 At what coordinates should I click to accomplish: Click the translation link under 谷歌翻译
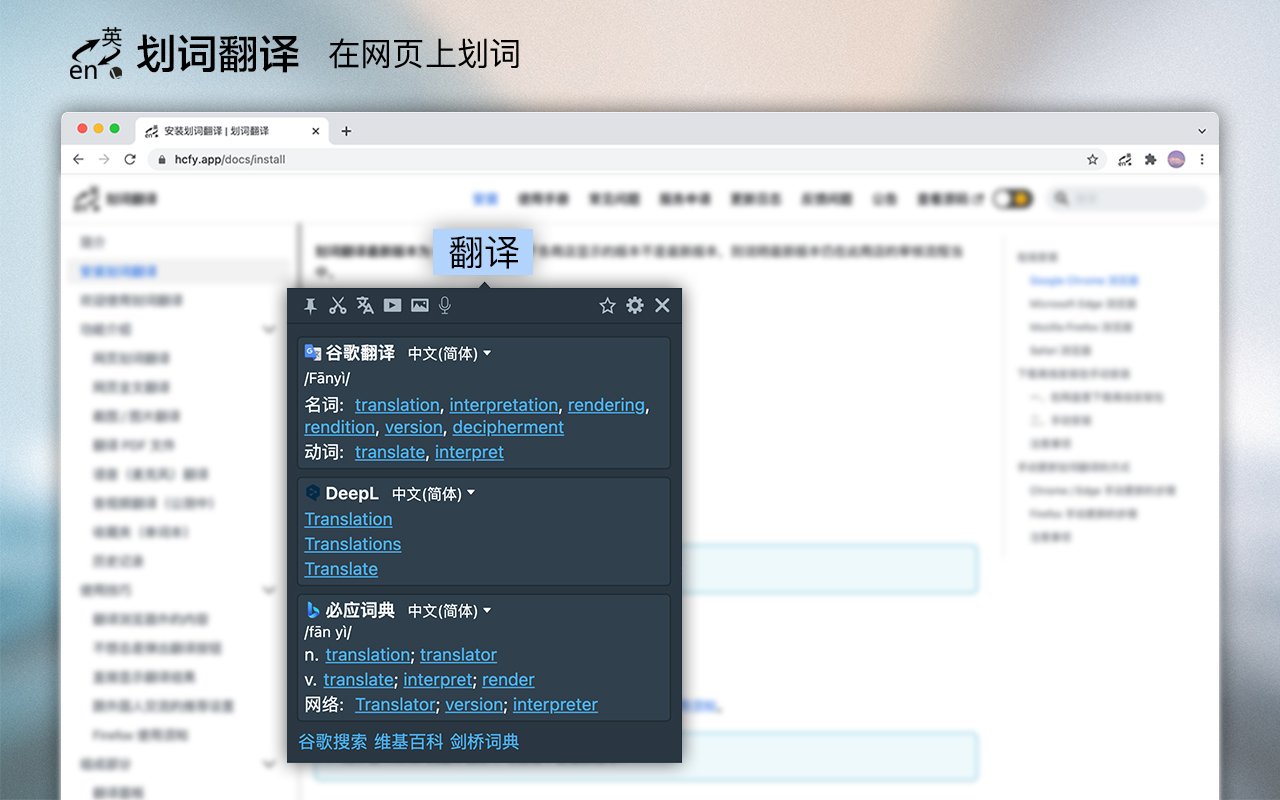pos(397,405)
